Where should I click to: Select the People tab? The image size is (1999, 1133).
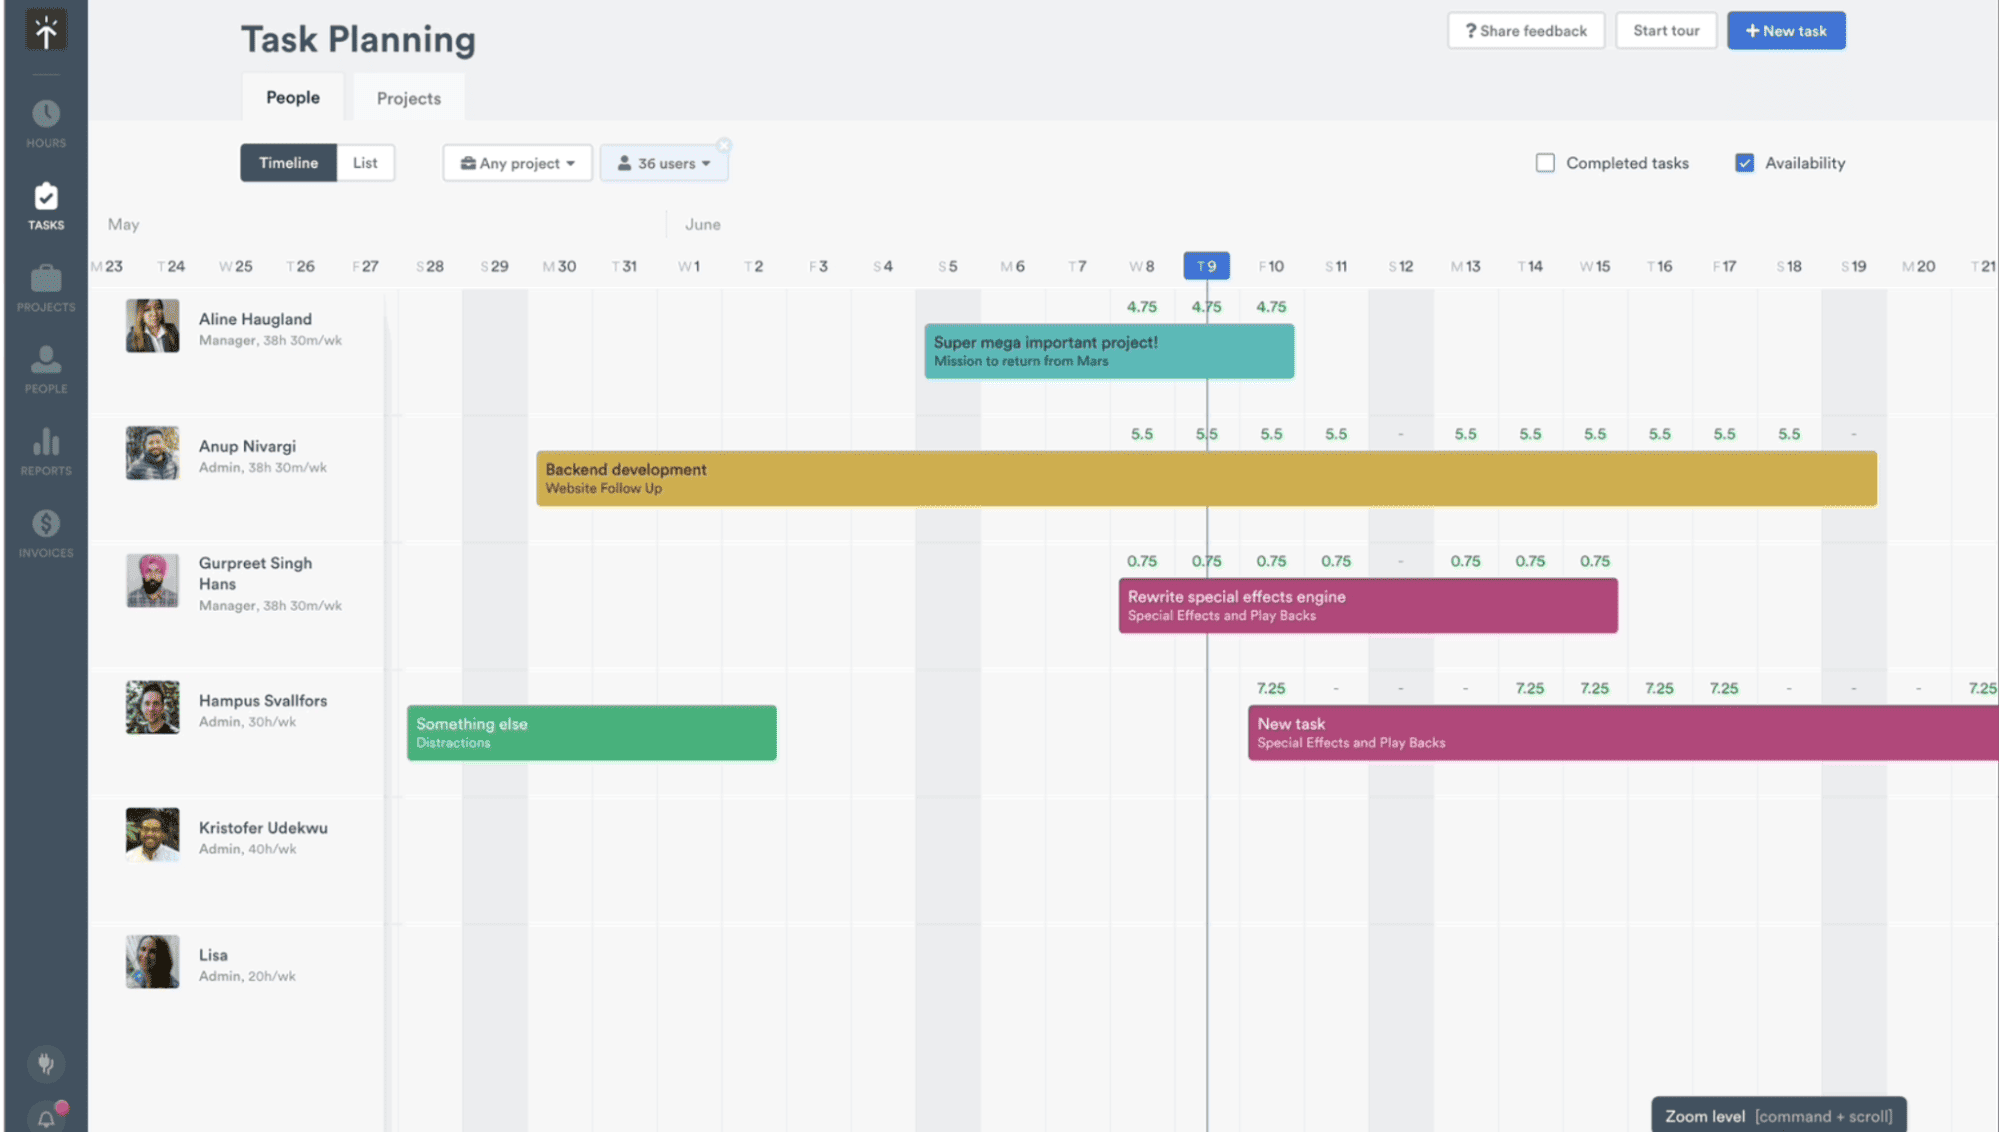click(292, 97)
